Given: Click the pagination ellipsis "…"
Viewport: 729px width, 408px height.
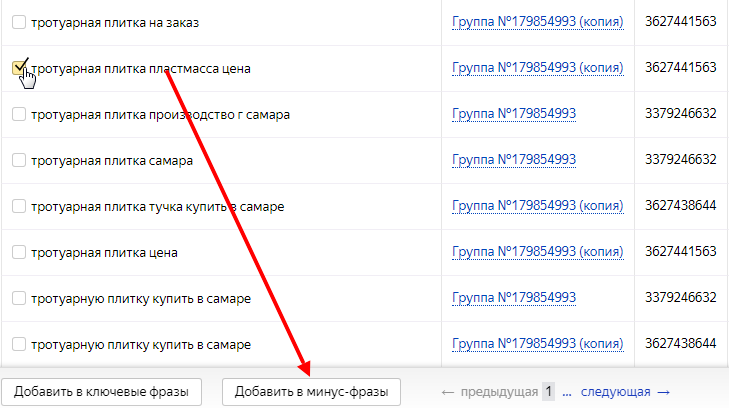Looking at the screenshot, I should (x=567, y=392).
